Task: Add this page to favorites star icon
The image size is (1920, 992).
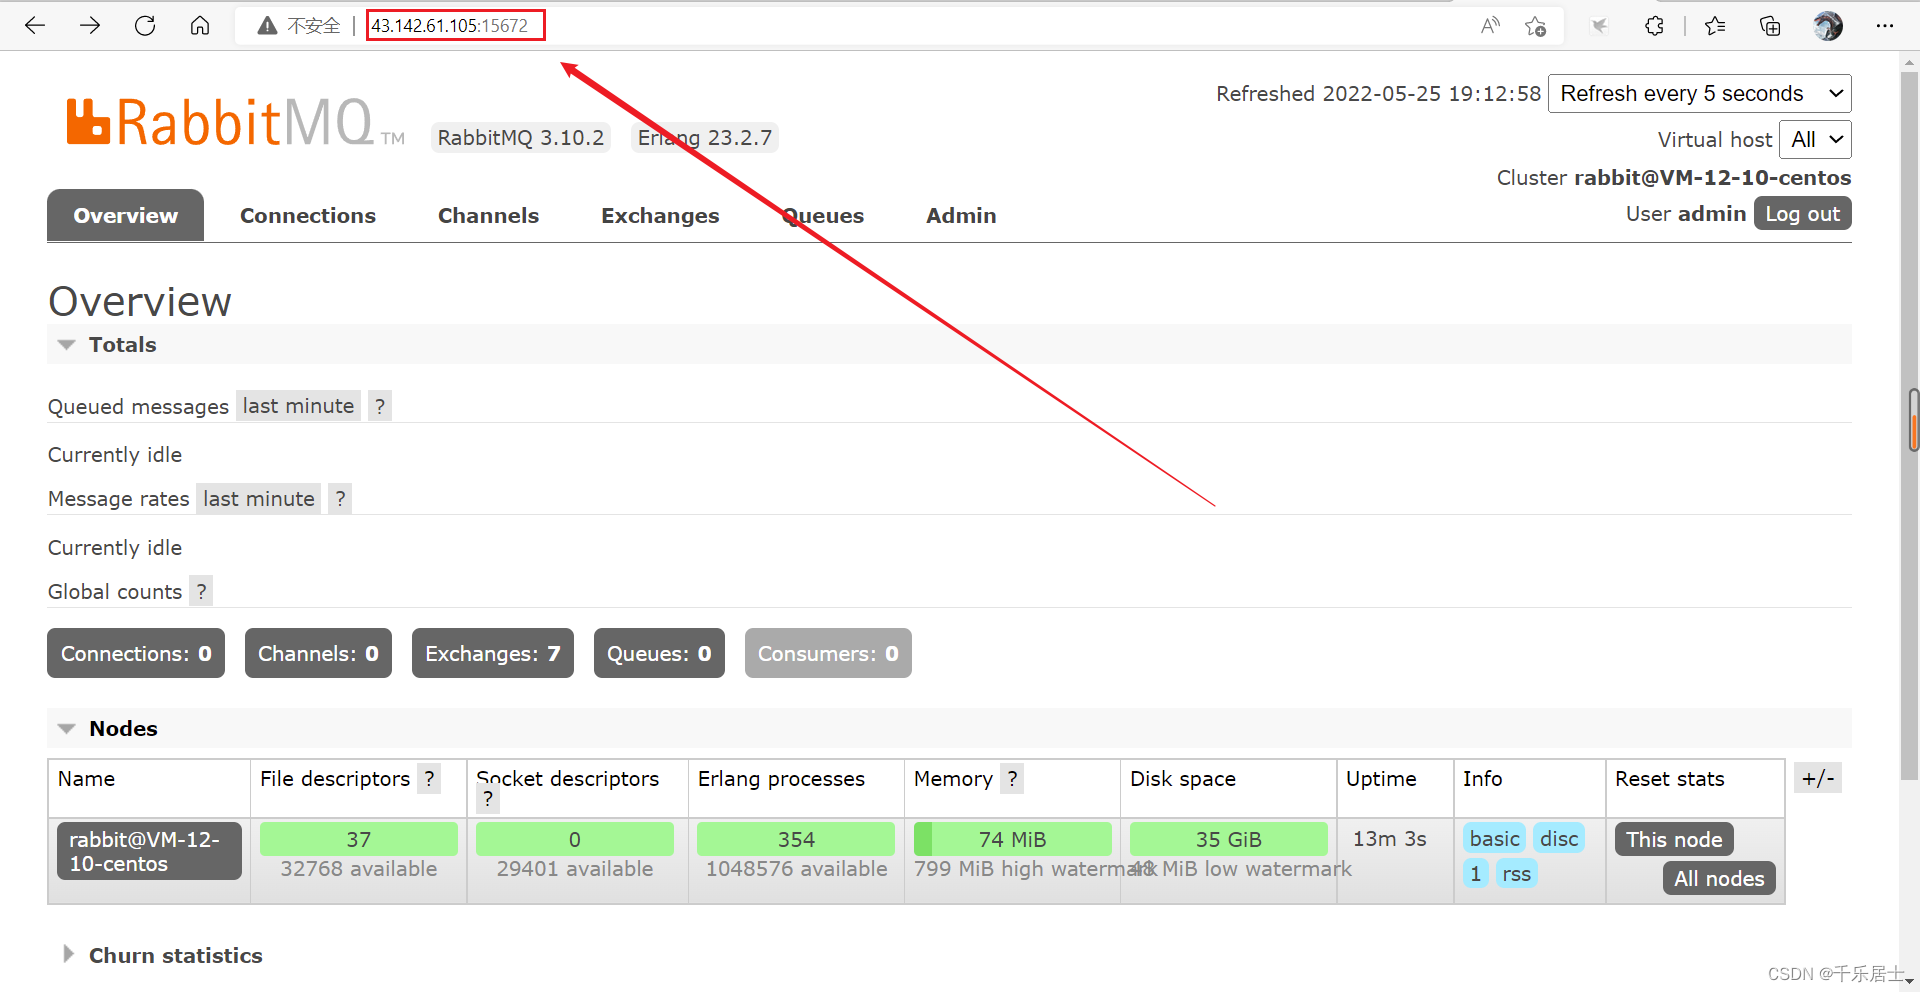Action: pyautogui.click(x=1536, y=26)
